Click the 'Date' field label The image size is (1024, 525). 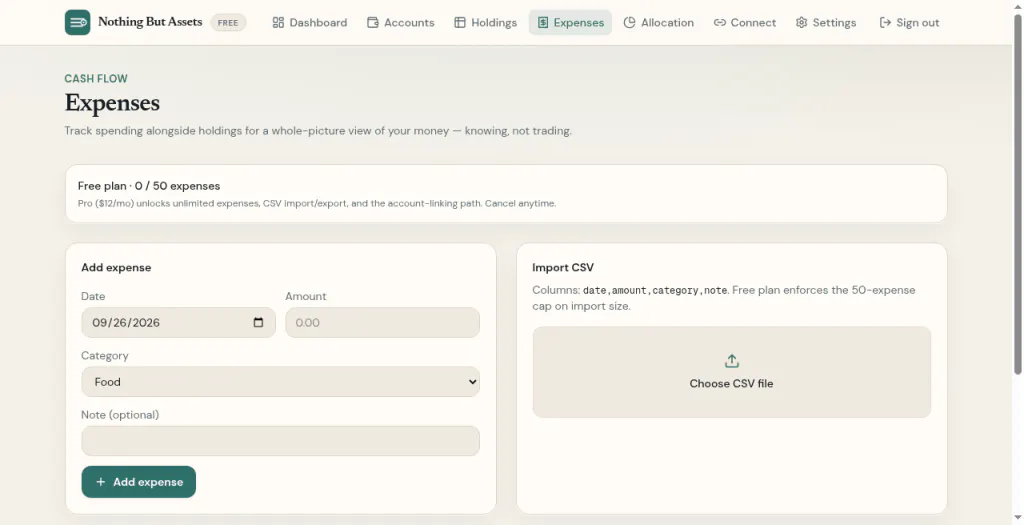[93, 296]
